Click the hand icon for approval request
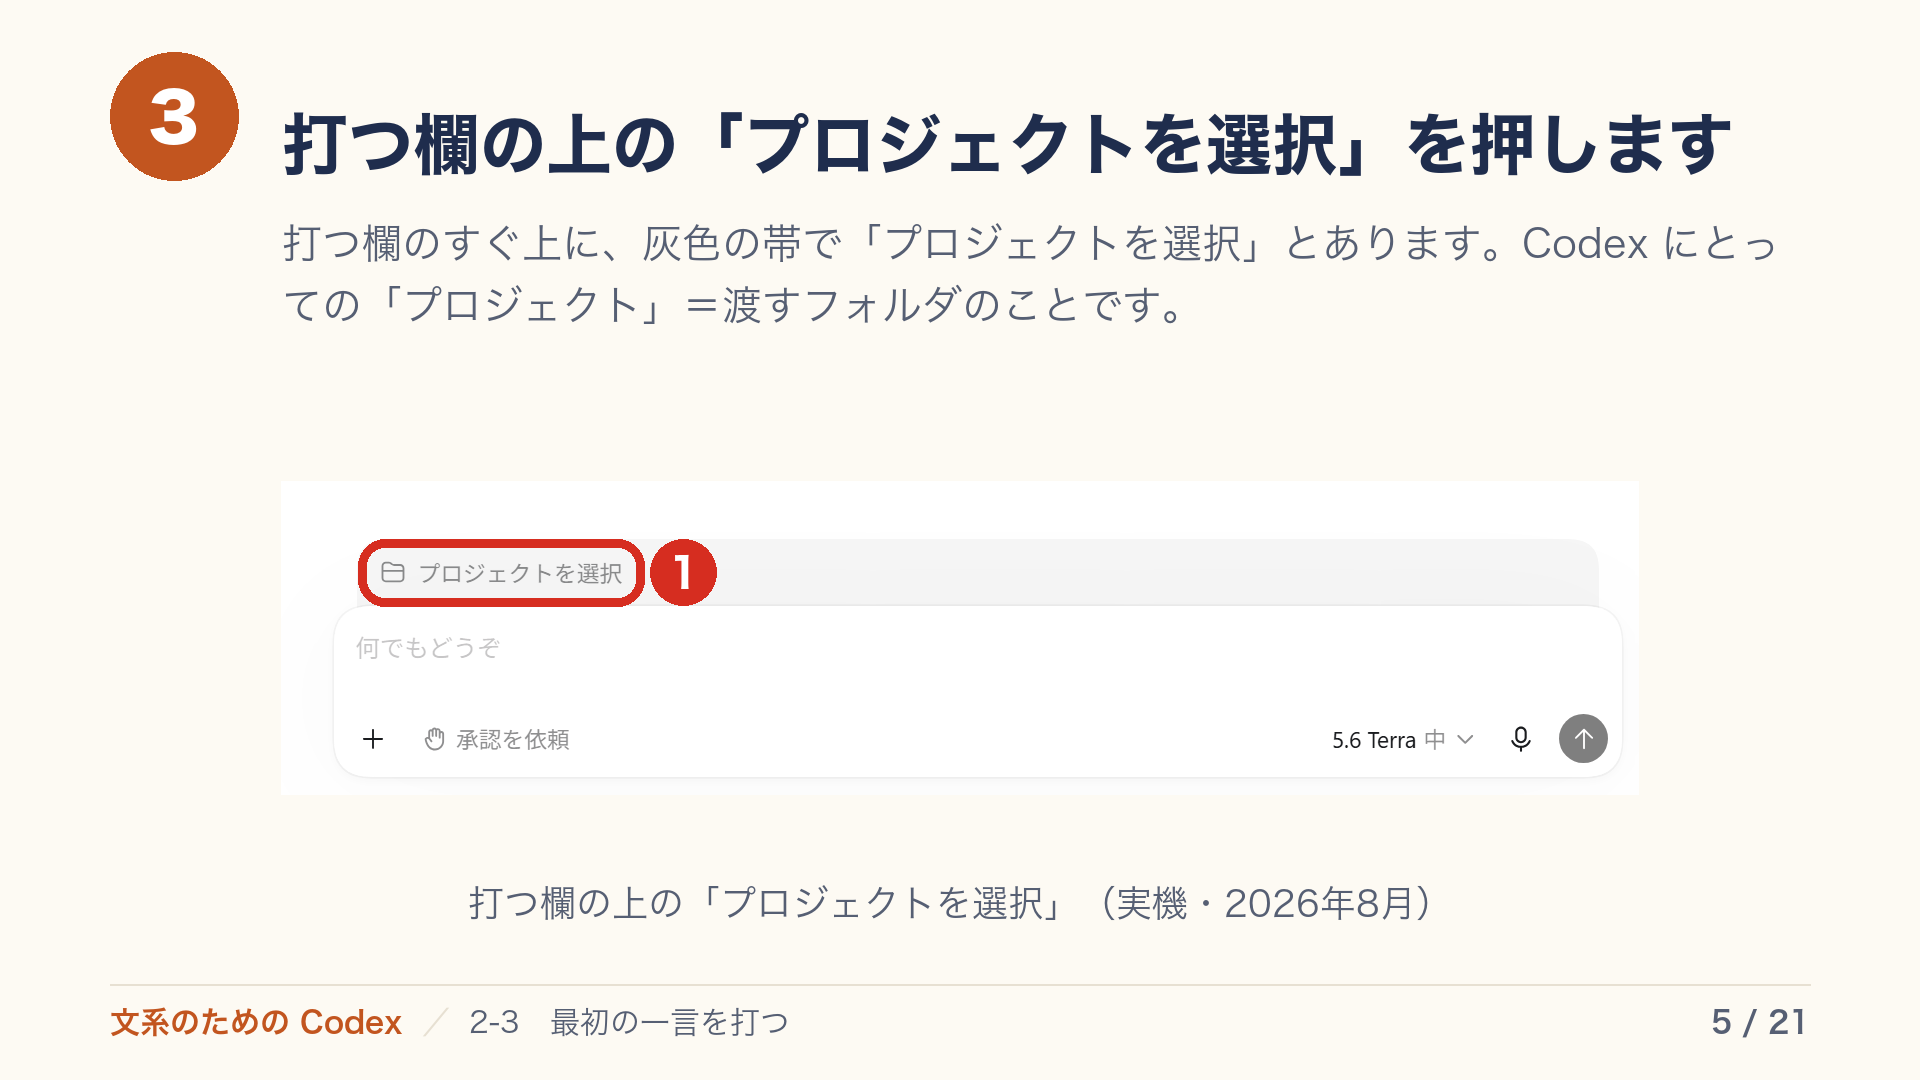The width and height of the screenshot is (1920, 1080). (434, 739)
